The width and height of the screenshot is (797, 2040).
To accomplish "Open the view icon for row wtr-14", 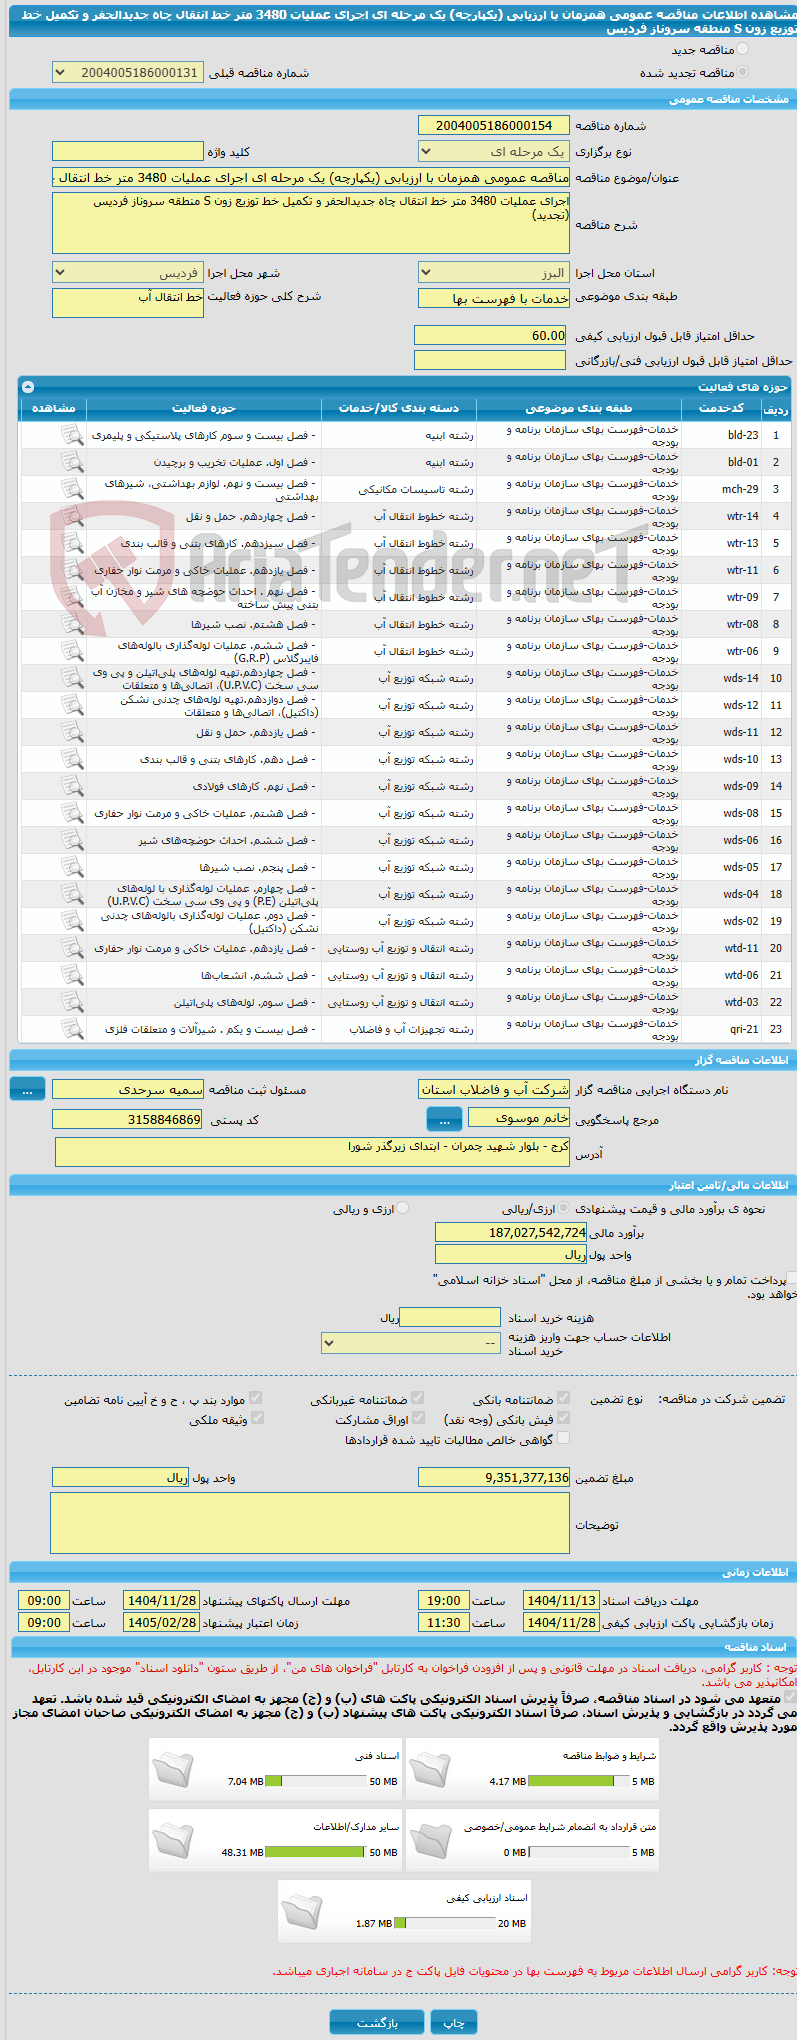I will 71,516.
